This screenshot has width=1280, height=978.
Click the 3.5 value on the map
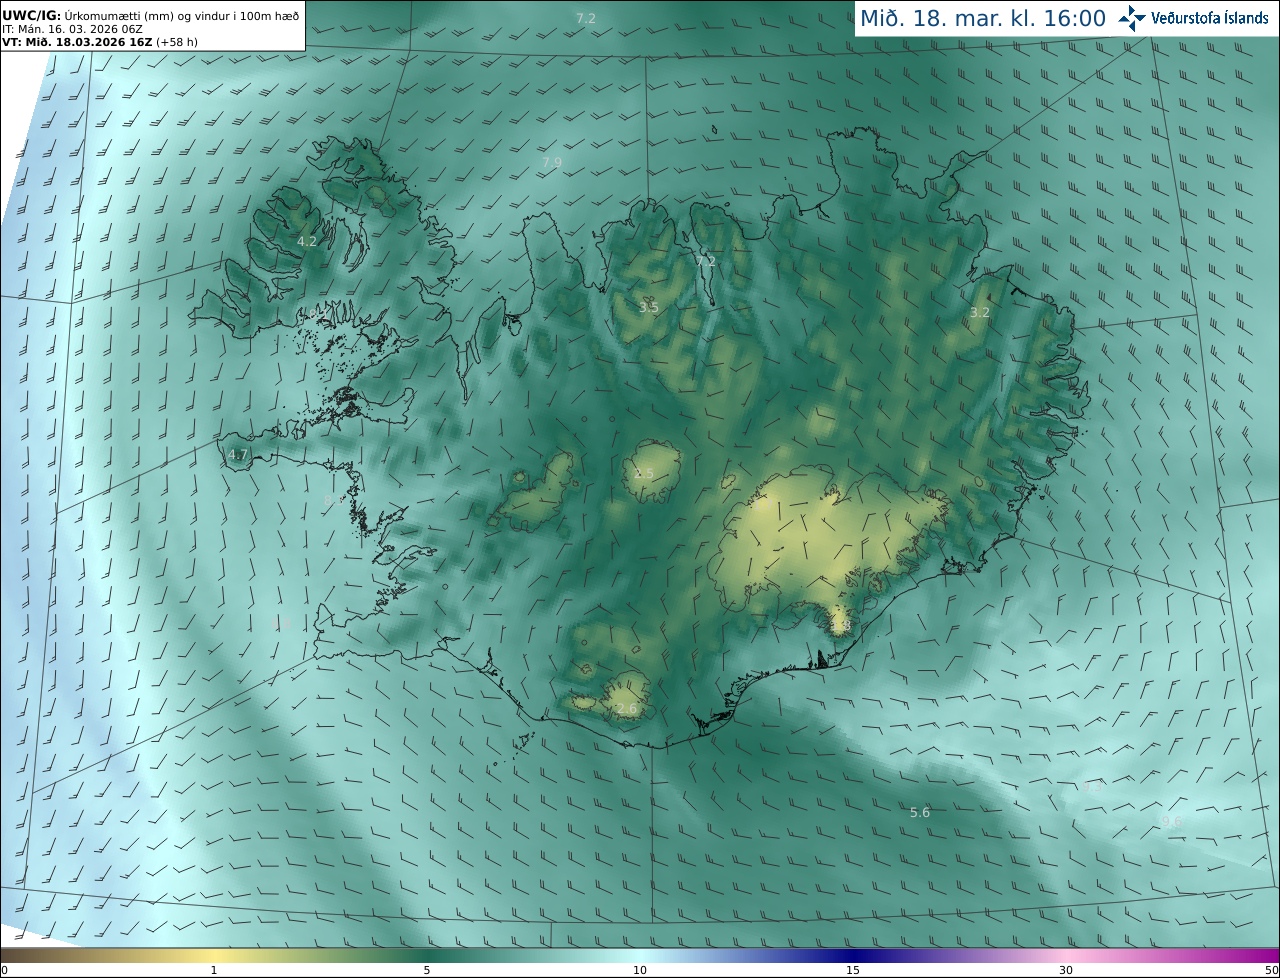(649, 307)
